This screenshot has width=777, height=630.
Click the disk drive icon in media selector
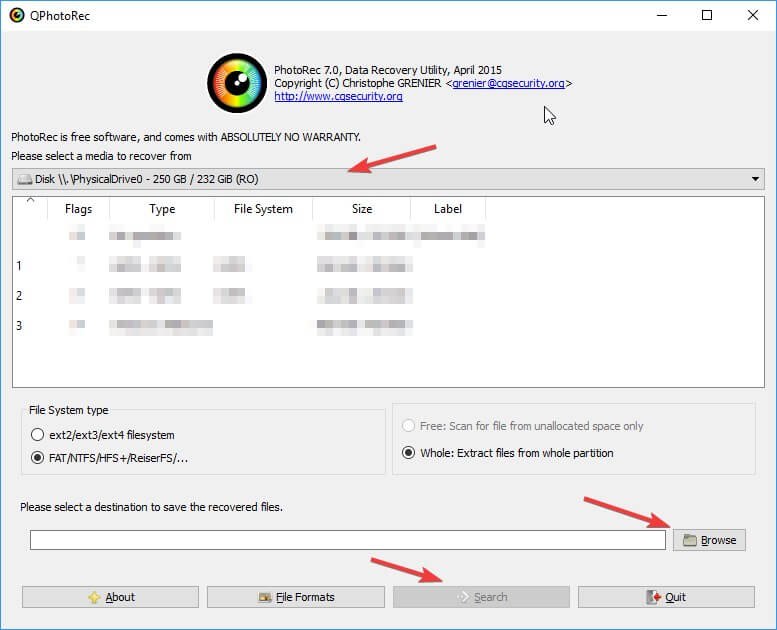pos(24,179)
